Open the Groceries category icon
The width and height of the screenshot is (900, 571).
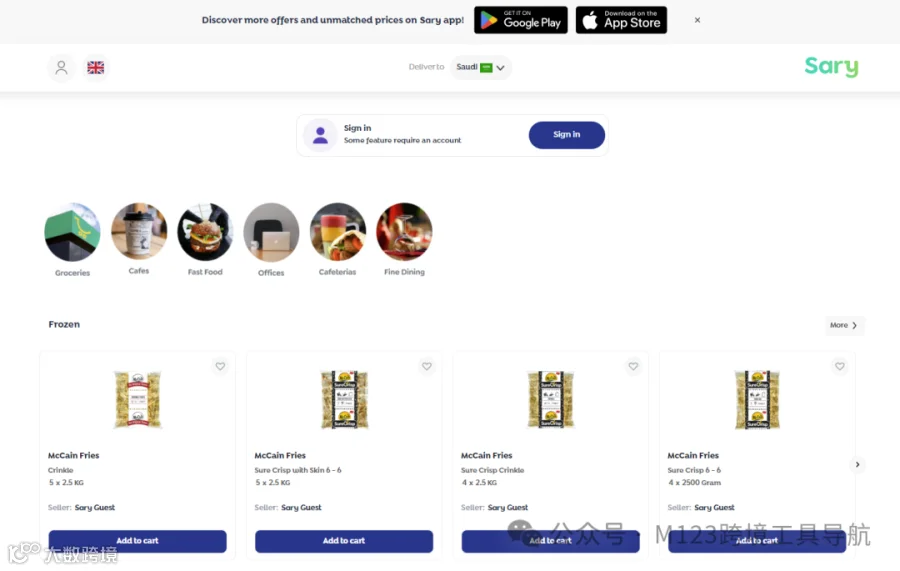pos(72,232)
